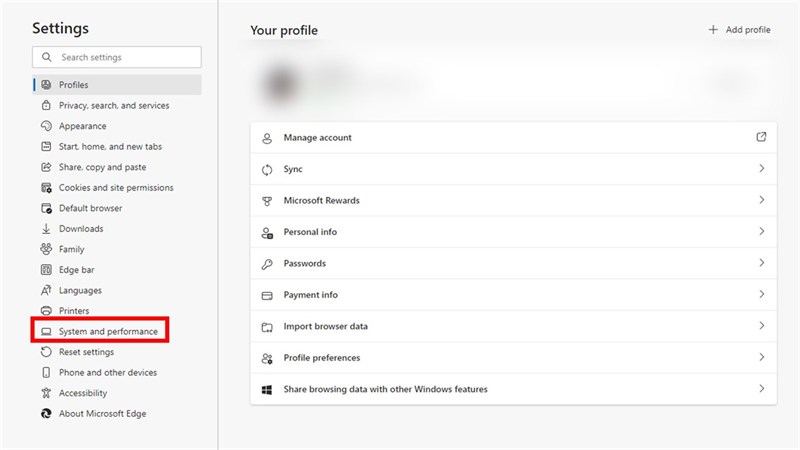Click the Profiles sidebar icon
The image size is (800, 450).
[x=46, y=85]
